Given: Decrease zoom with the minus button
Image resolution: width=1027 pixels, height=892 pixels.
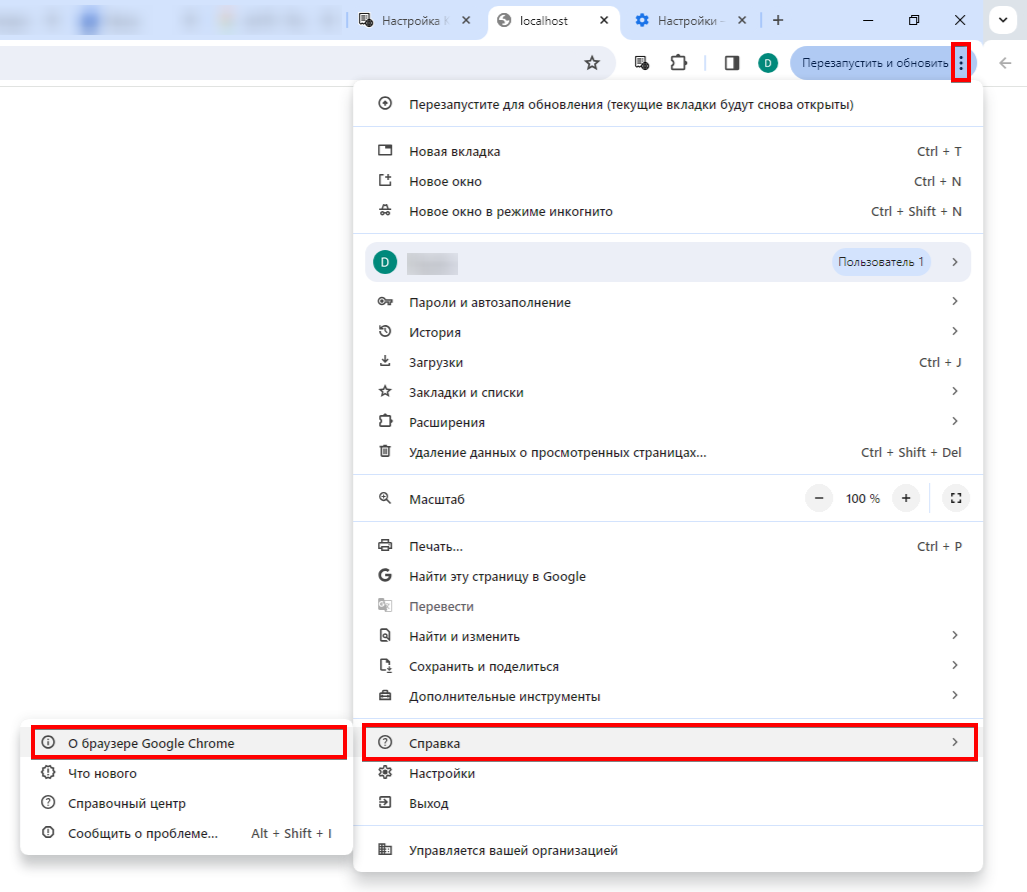Looking at the screenshot, I should [819, 498].
